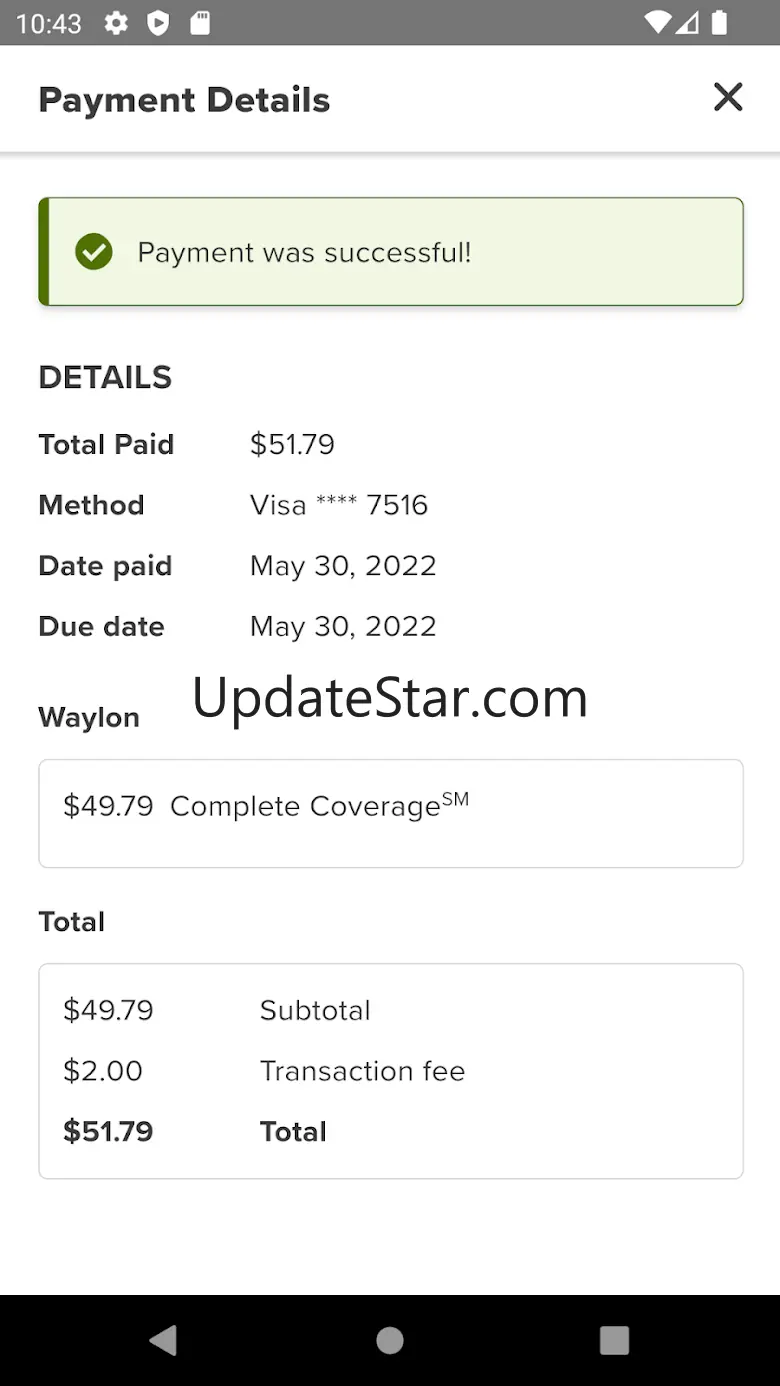This screenshot has height=1386, width=780.
Task: Tap the Date paid May 30, 2022 value
Action: [x=343, y=566]
